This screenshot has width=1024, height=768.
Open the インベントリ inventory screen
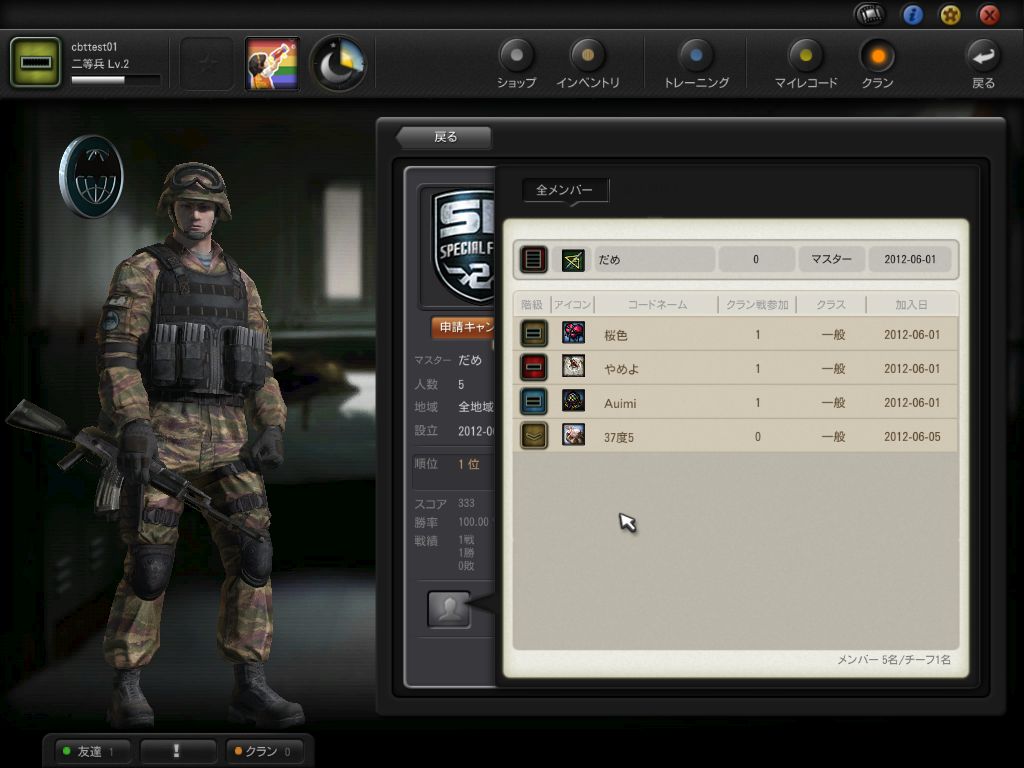(x=587, y=56)
